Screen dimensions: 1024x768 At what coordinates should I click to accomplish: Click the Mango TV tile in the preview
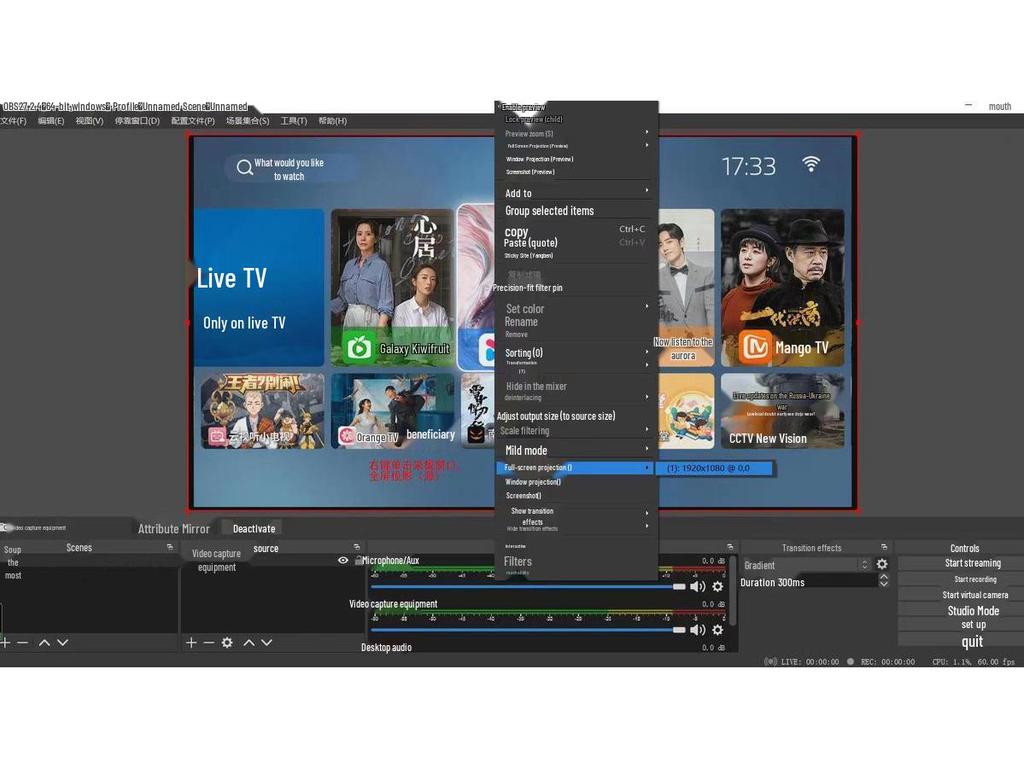(782, 287)
